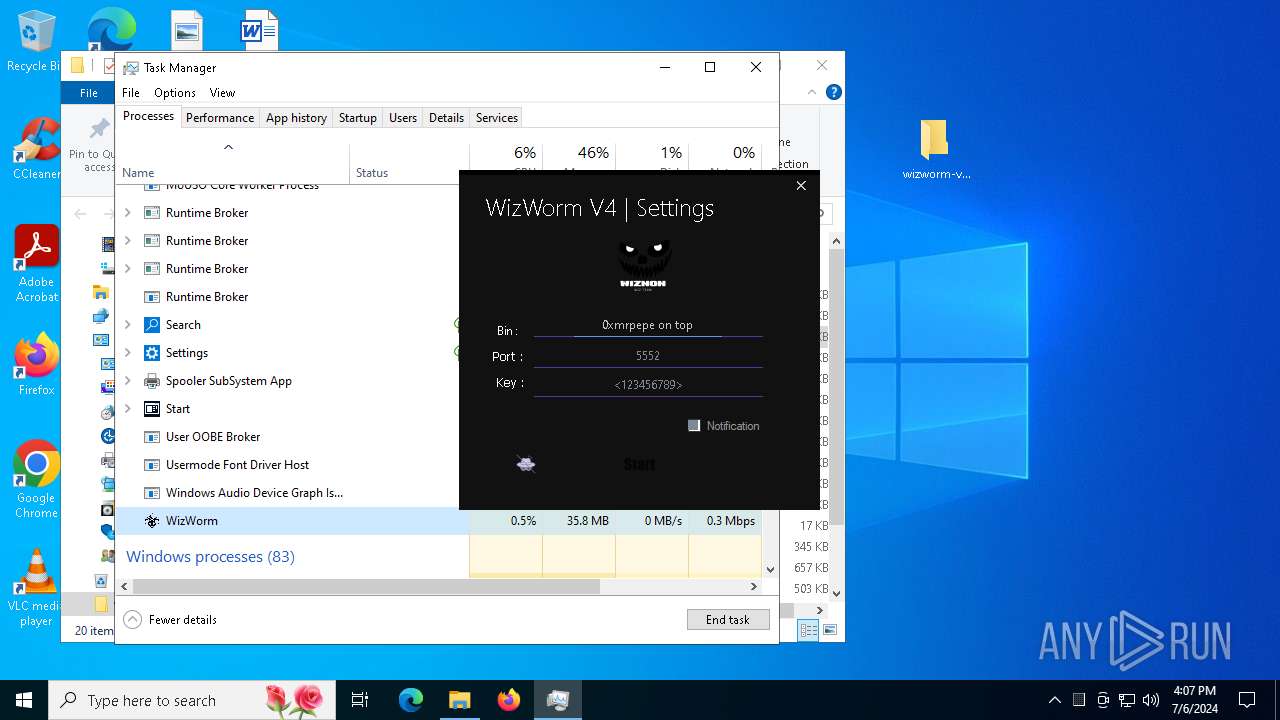
Task: Click the WizWorm process icon
Action: tap(152, 521)
